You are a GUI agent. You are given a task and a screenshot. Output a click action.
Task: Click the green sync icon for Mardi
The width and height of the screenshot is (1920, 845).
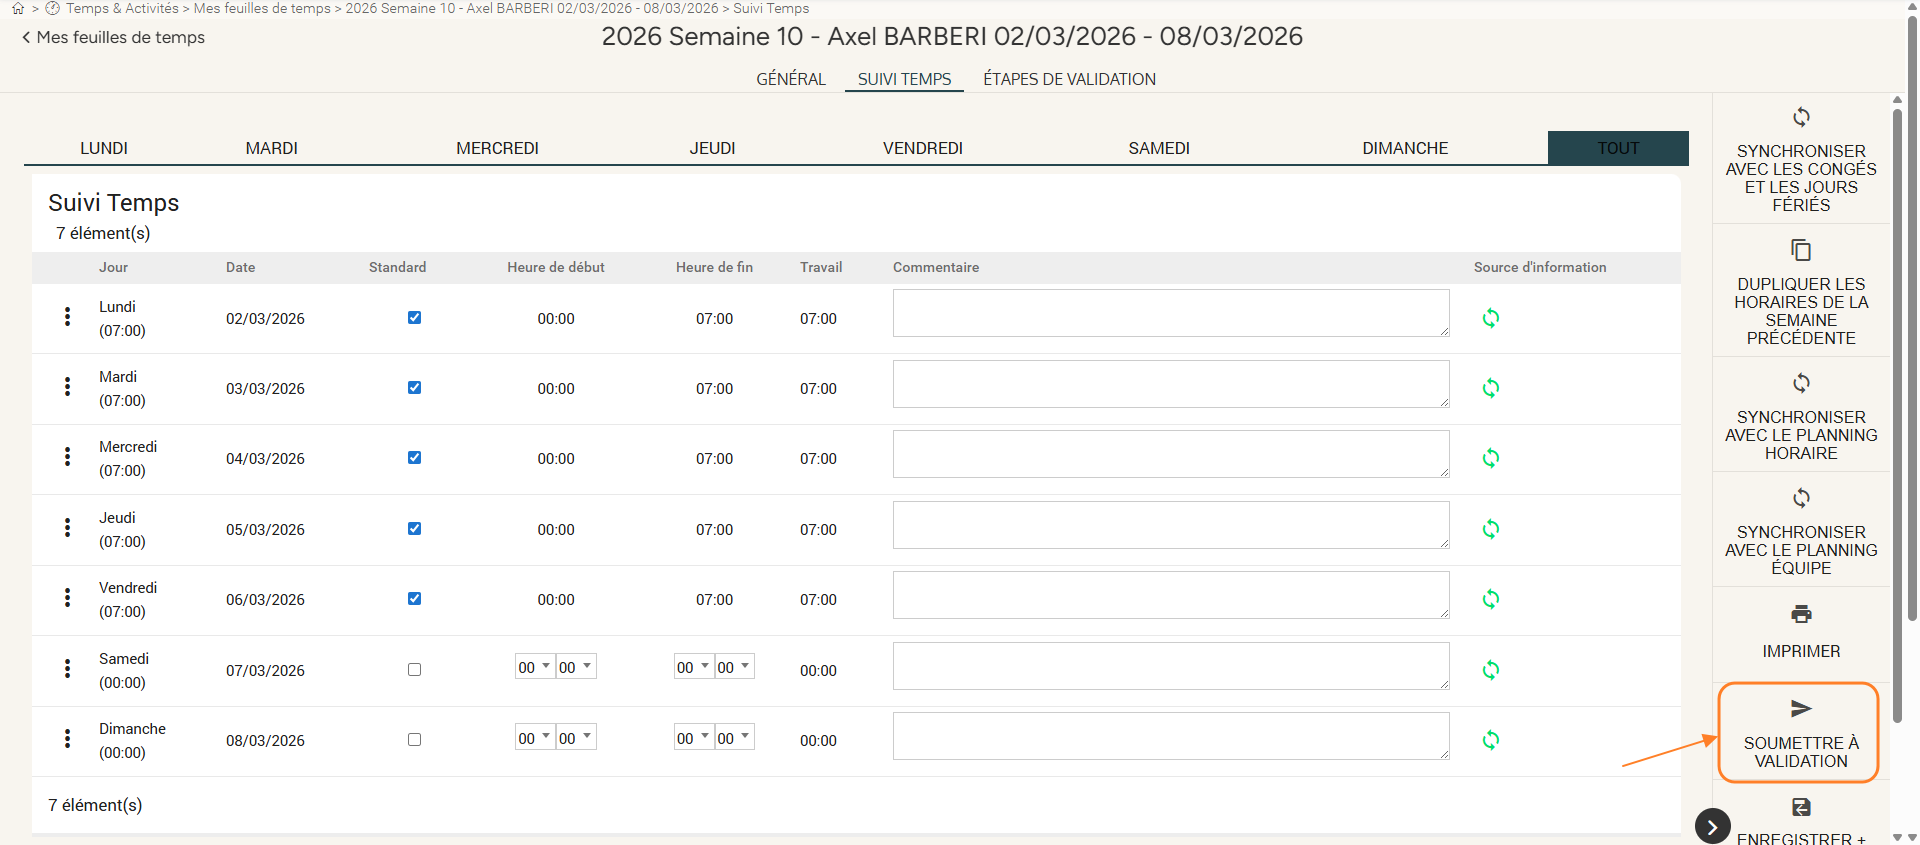tap(1490, 388)
